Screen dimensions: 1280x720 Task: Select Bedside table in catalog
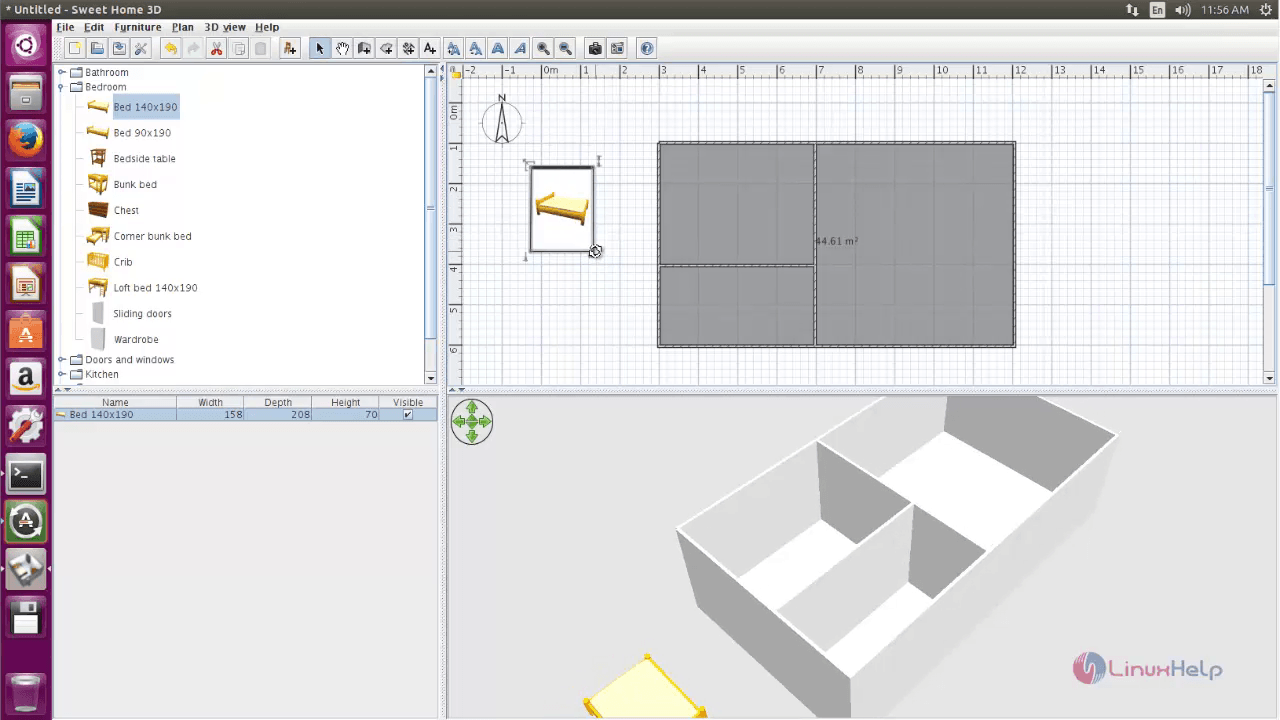(x=144, y=158)
